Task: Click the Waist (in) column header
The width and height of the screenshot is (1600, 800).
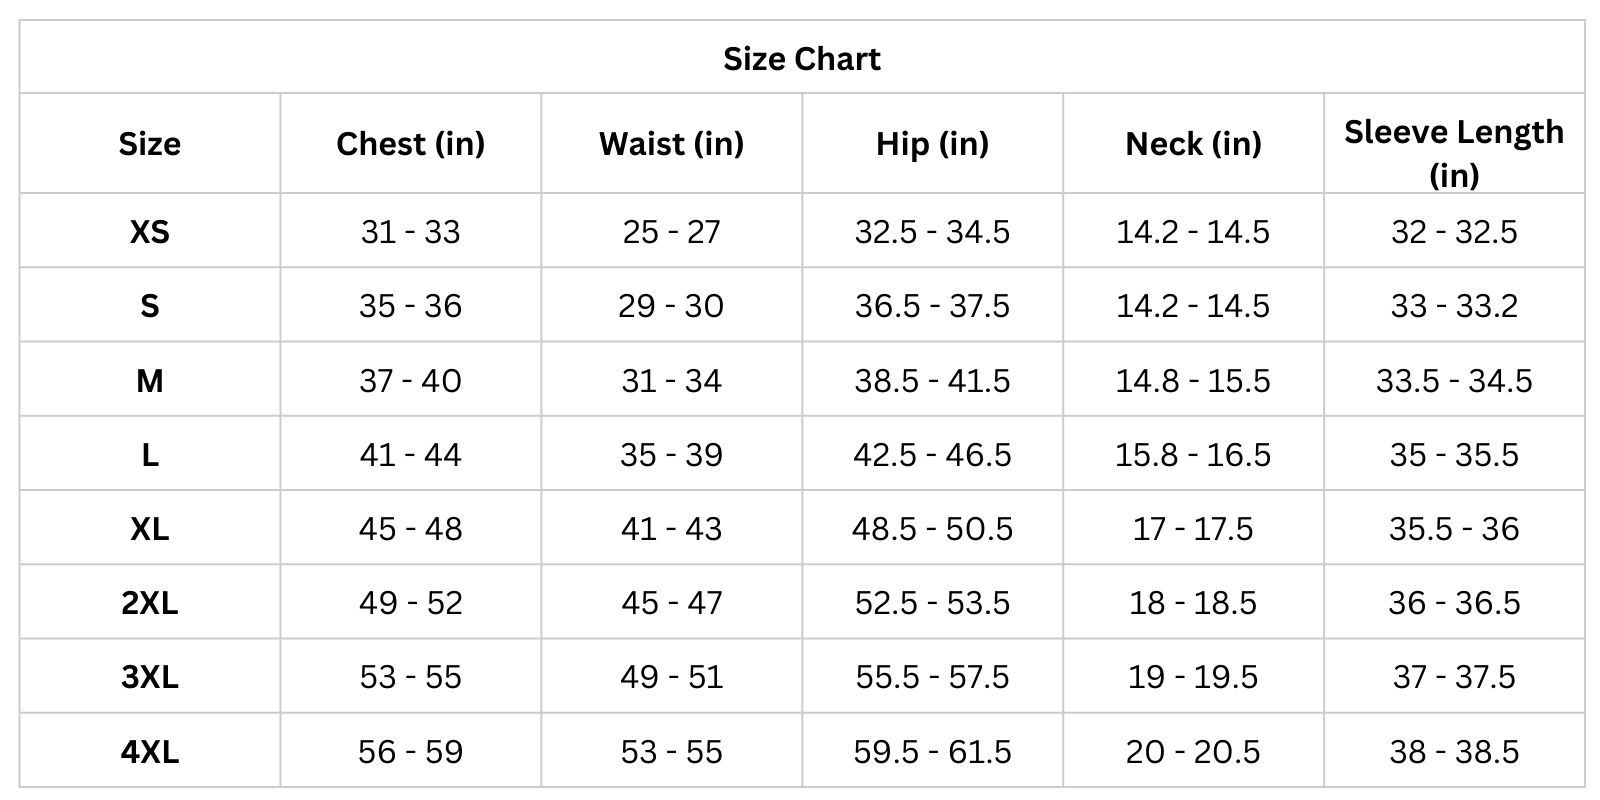Action: pyautogui.click(x=671, y=144)
